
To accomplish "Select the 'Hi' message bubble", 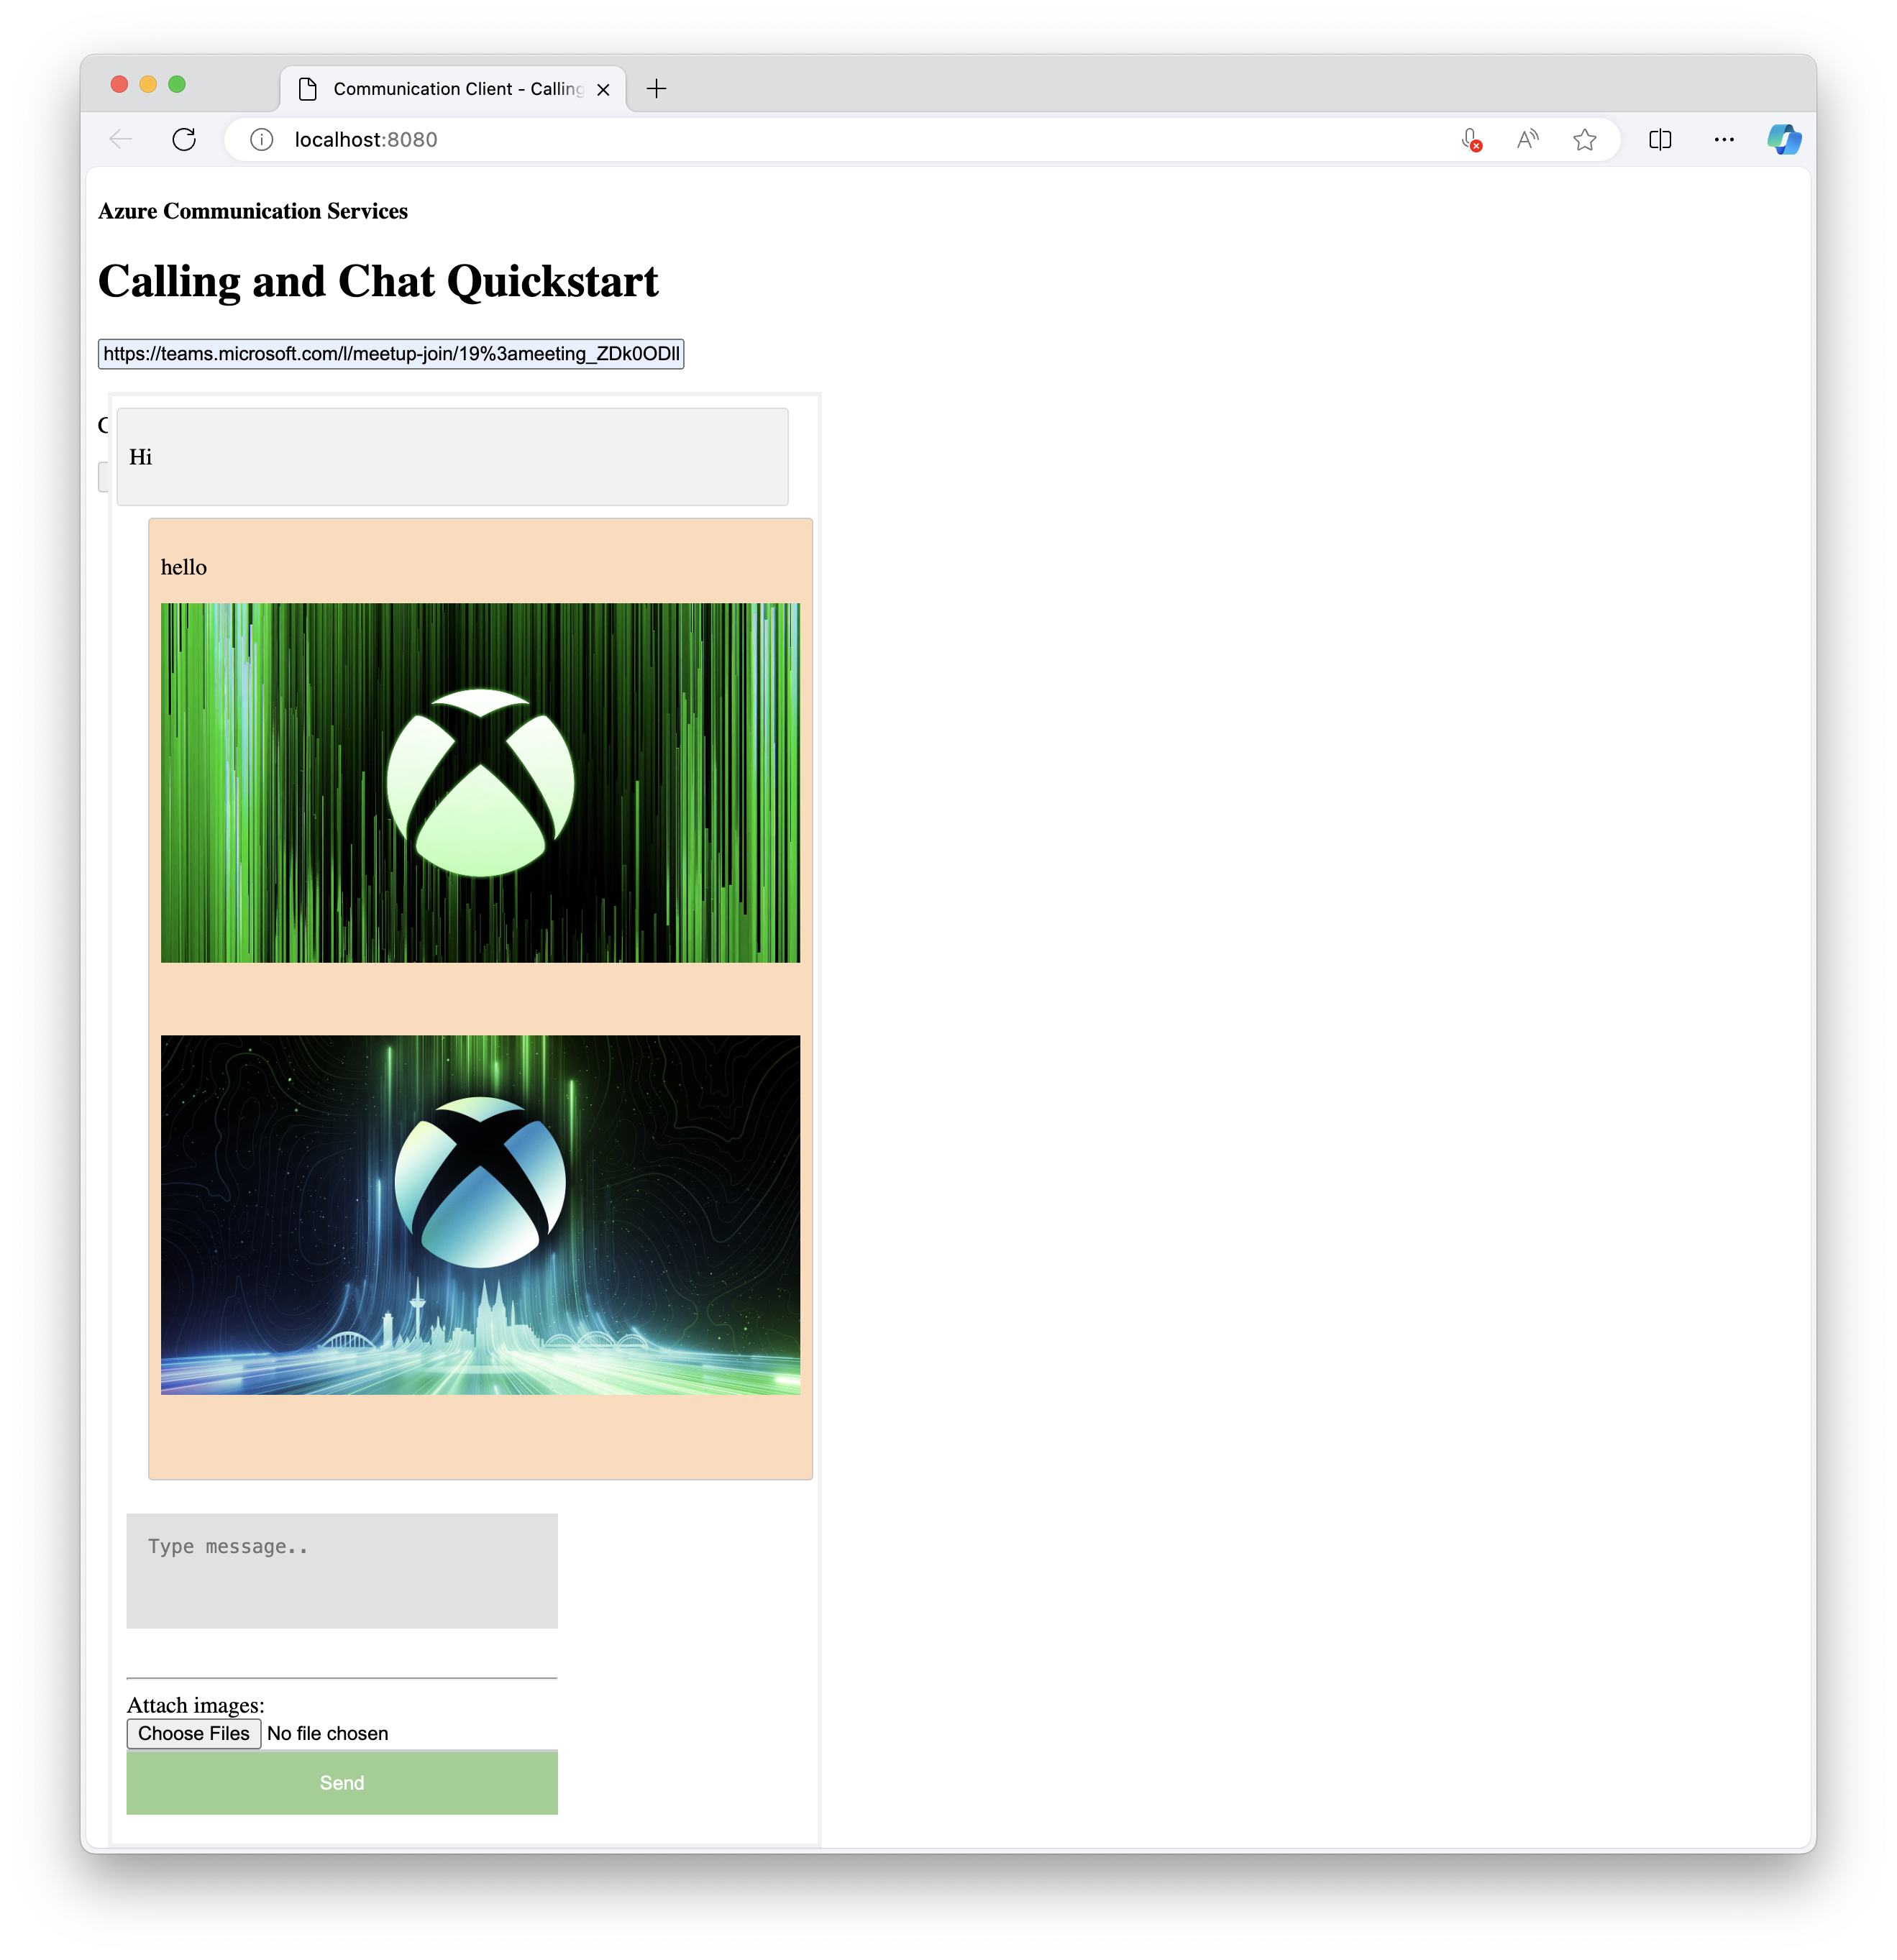I will pos(453,455).
